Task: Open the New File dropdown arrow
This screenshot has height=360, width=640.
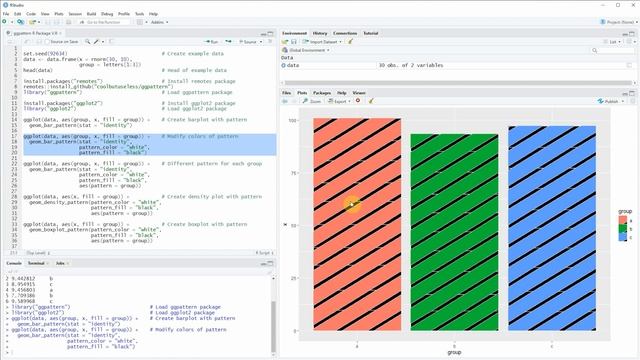Action: point(12,22)
